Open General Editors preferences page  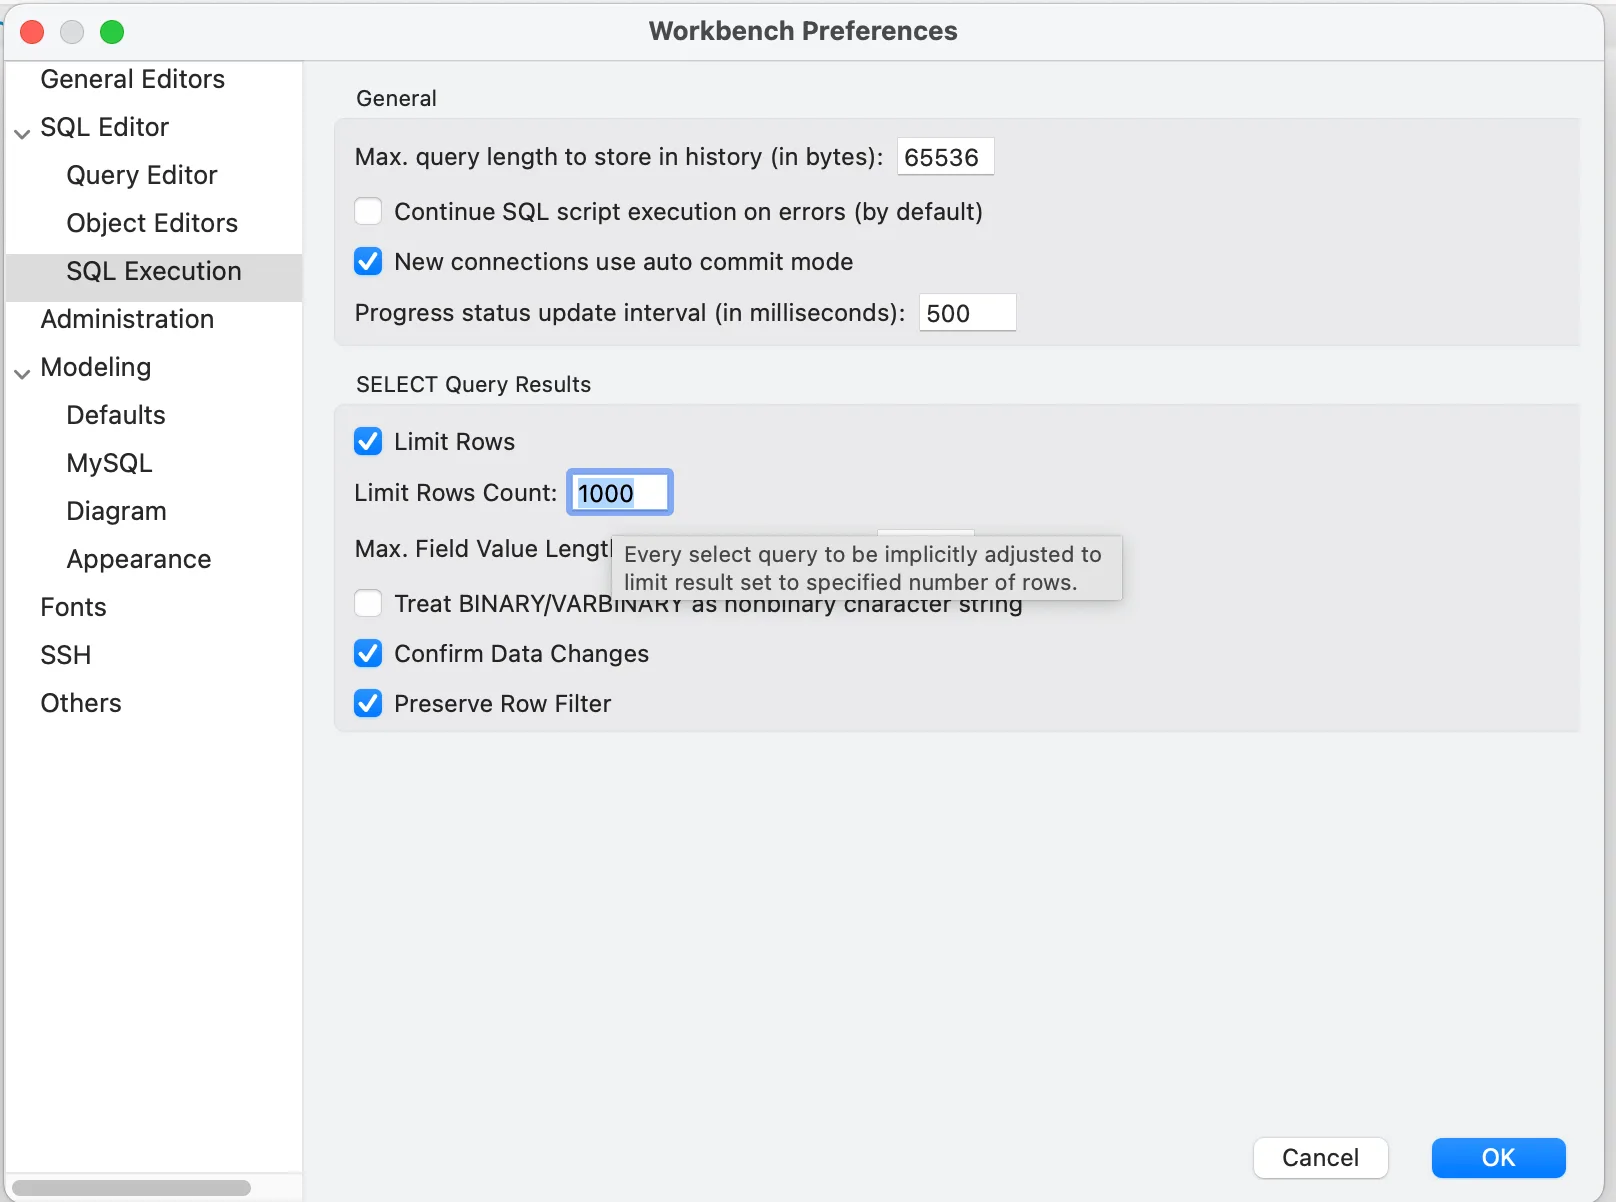[132, 79]
